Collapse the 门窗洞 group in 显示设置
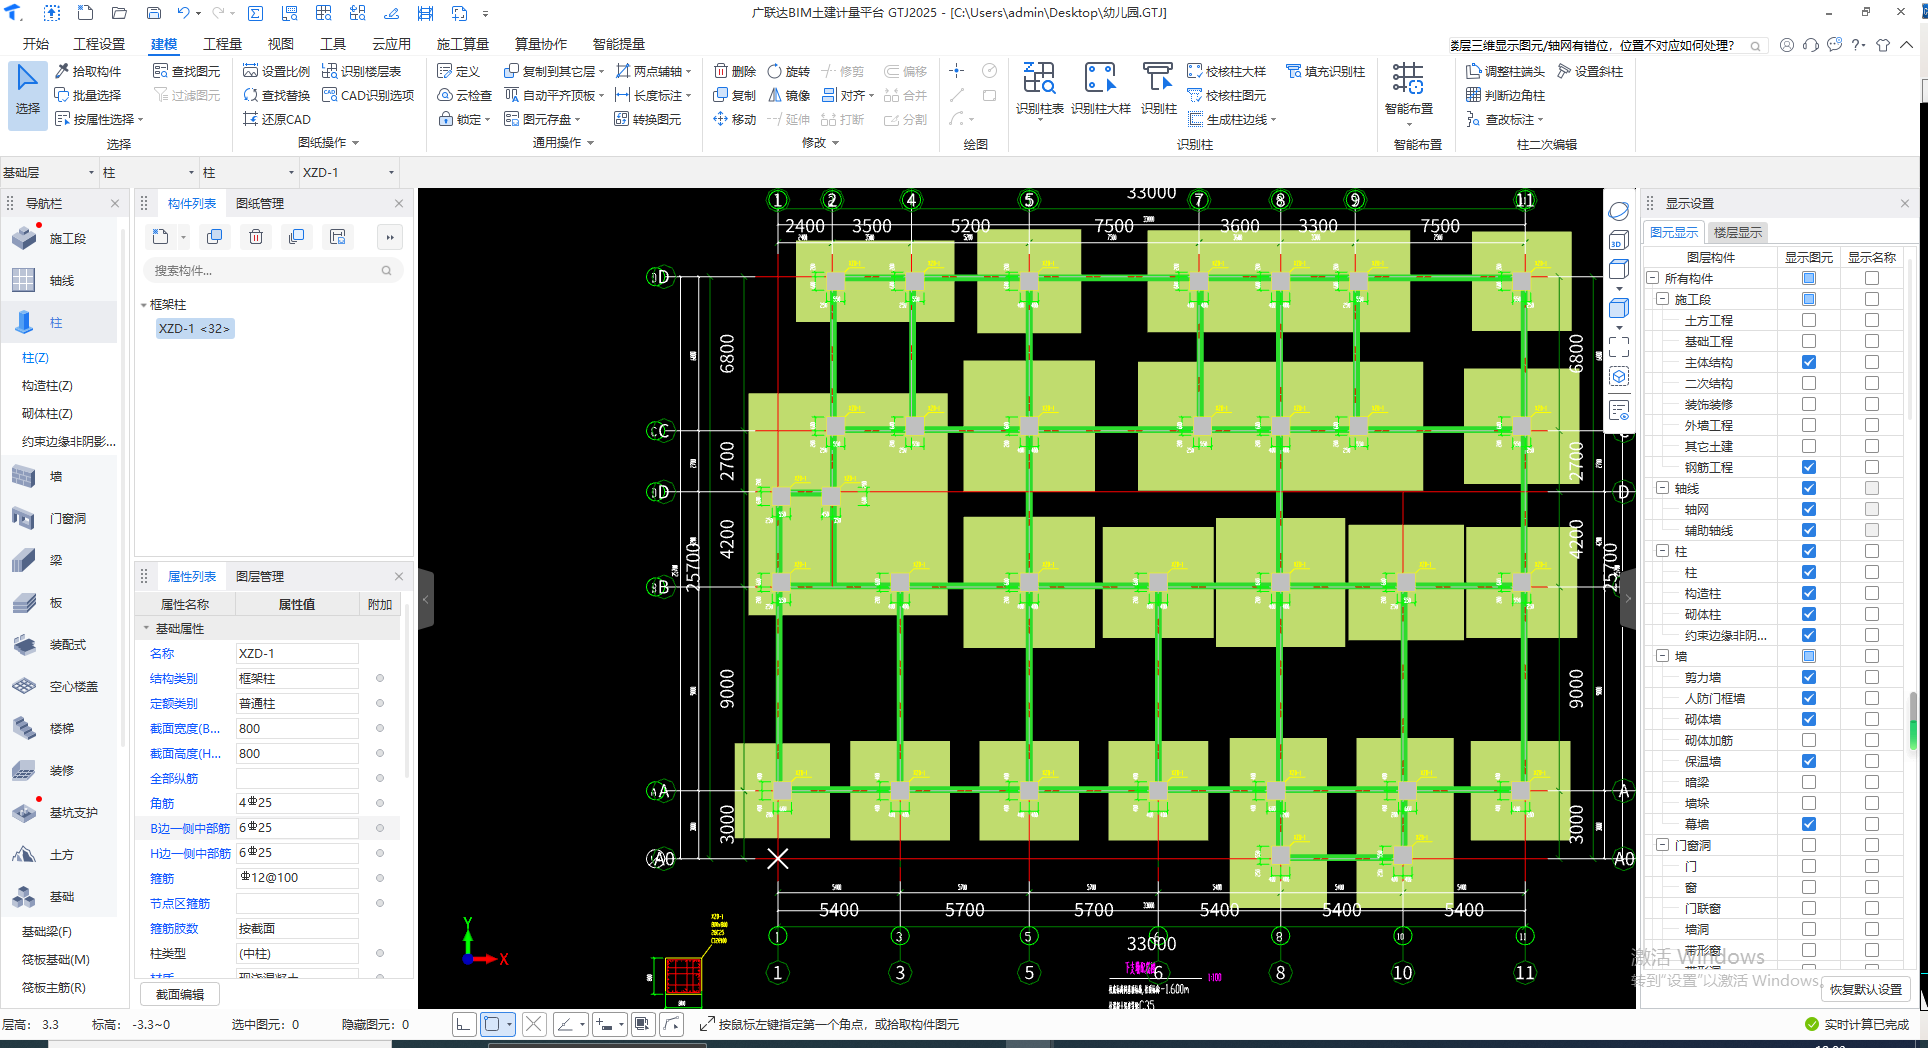 (x=1662, y=845)
